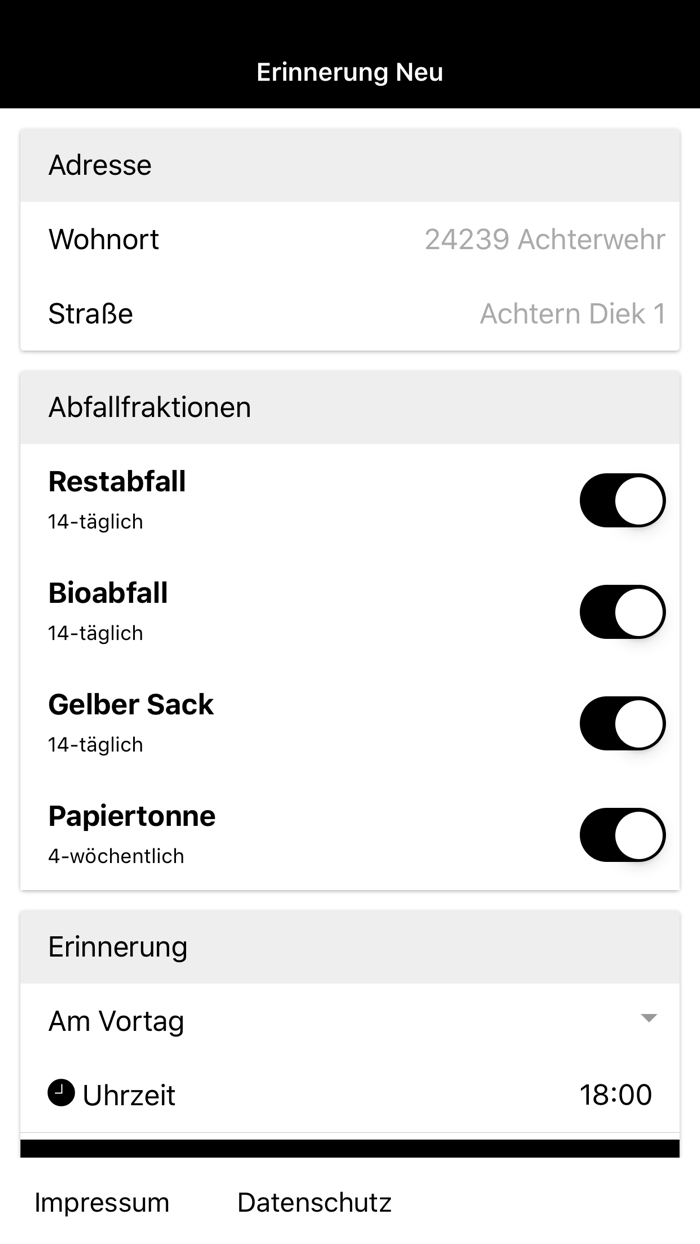Screen dimensions: 700x1244
Task: Click the 14-täglich label under Restabfall
Action: coord(95,521)
